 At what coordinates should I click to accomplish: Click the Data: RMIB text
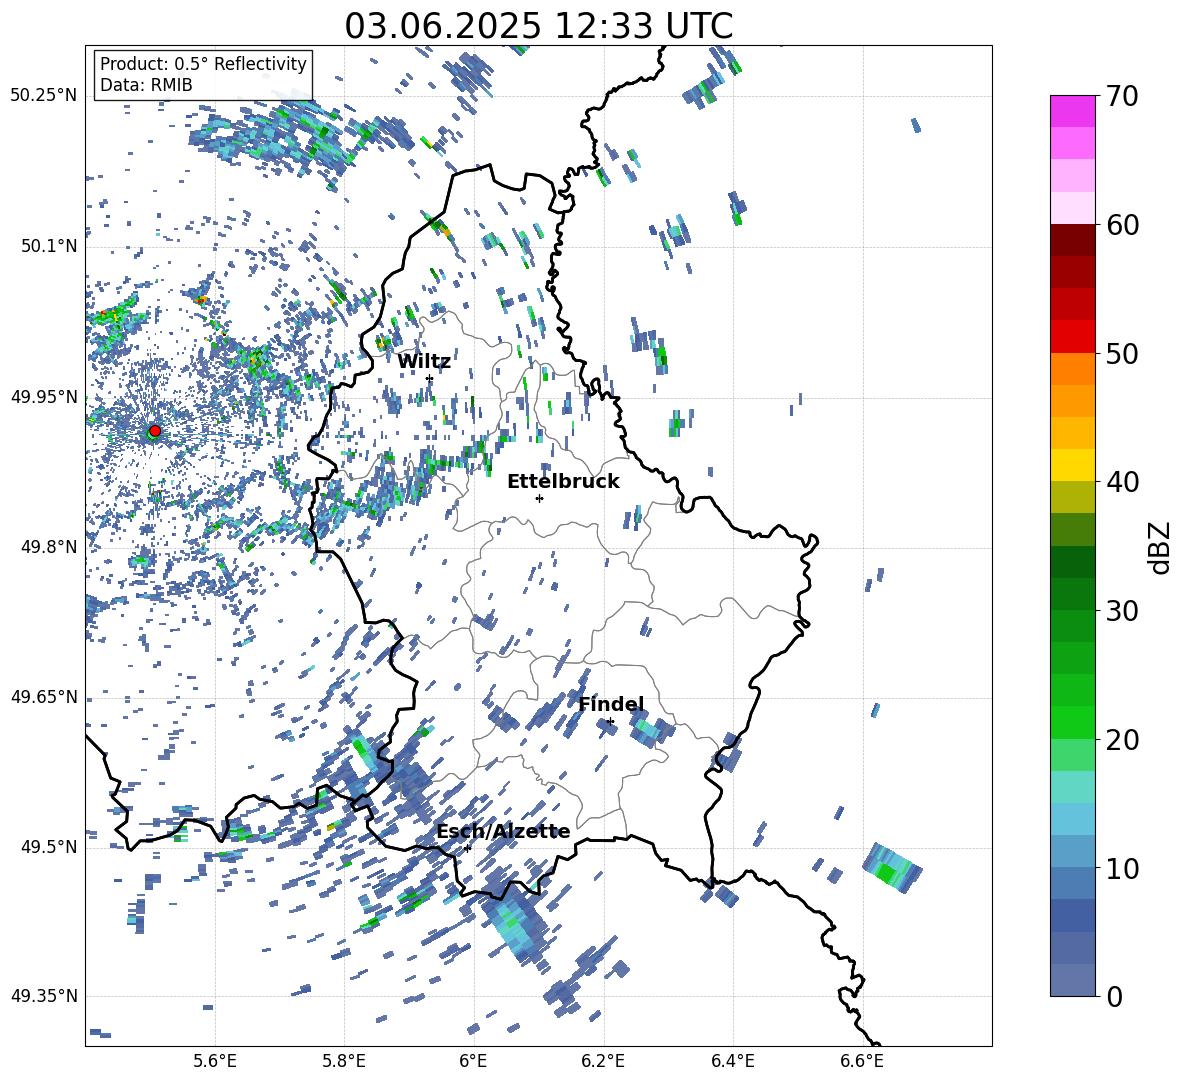point(146,85)
